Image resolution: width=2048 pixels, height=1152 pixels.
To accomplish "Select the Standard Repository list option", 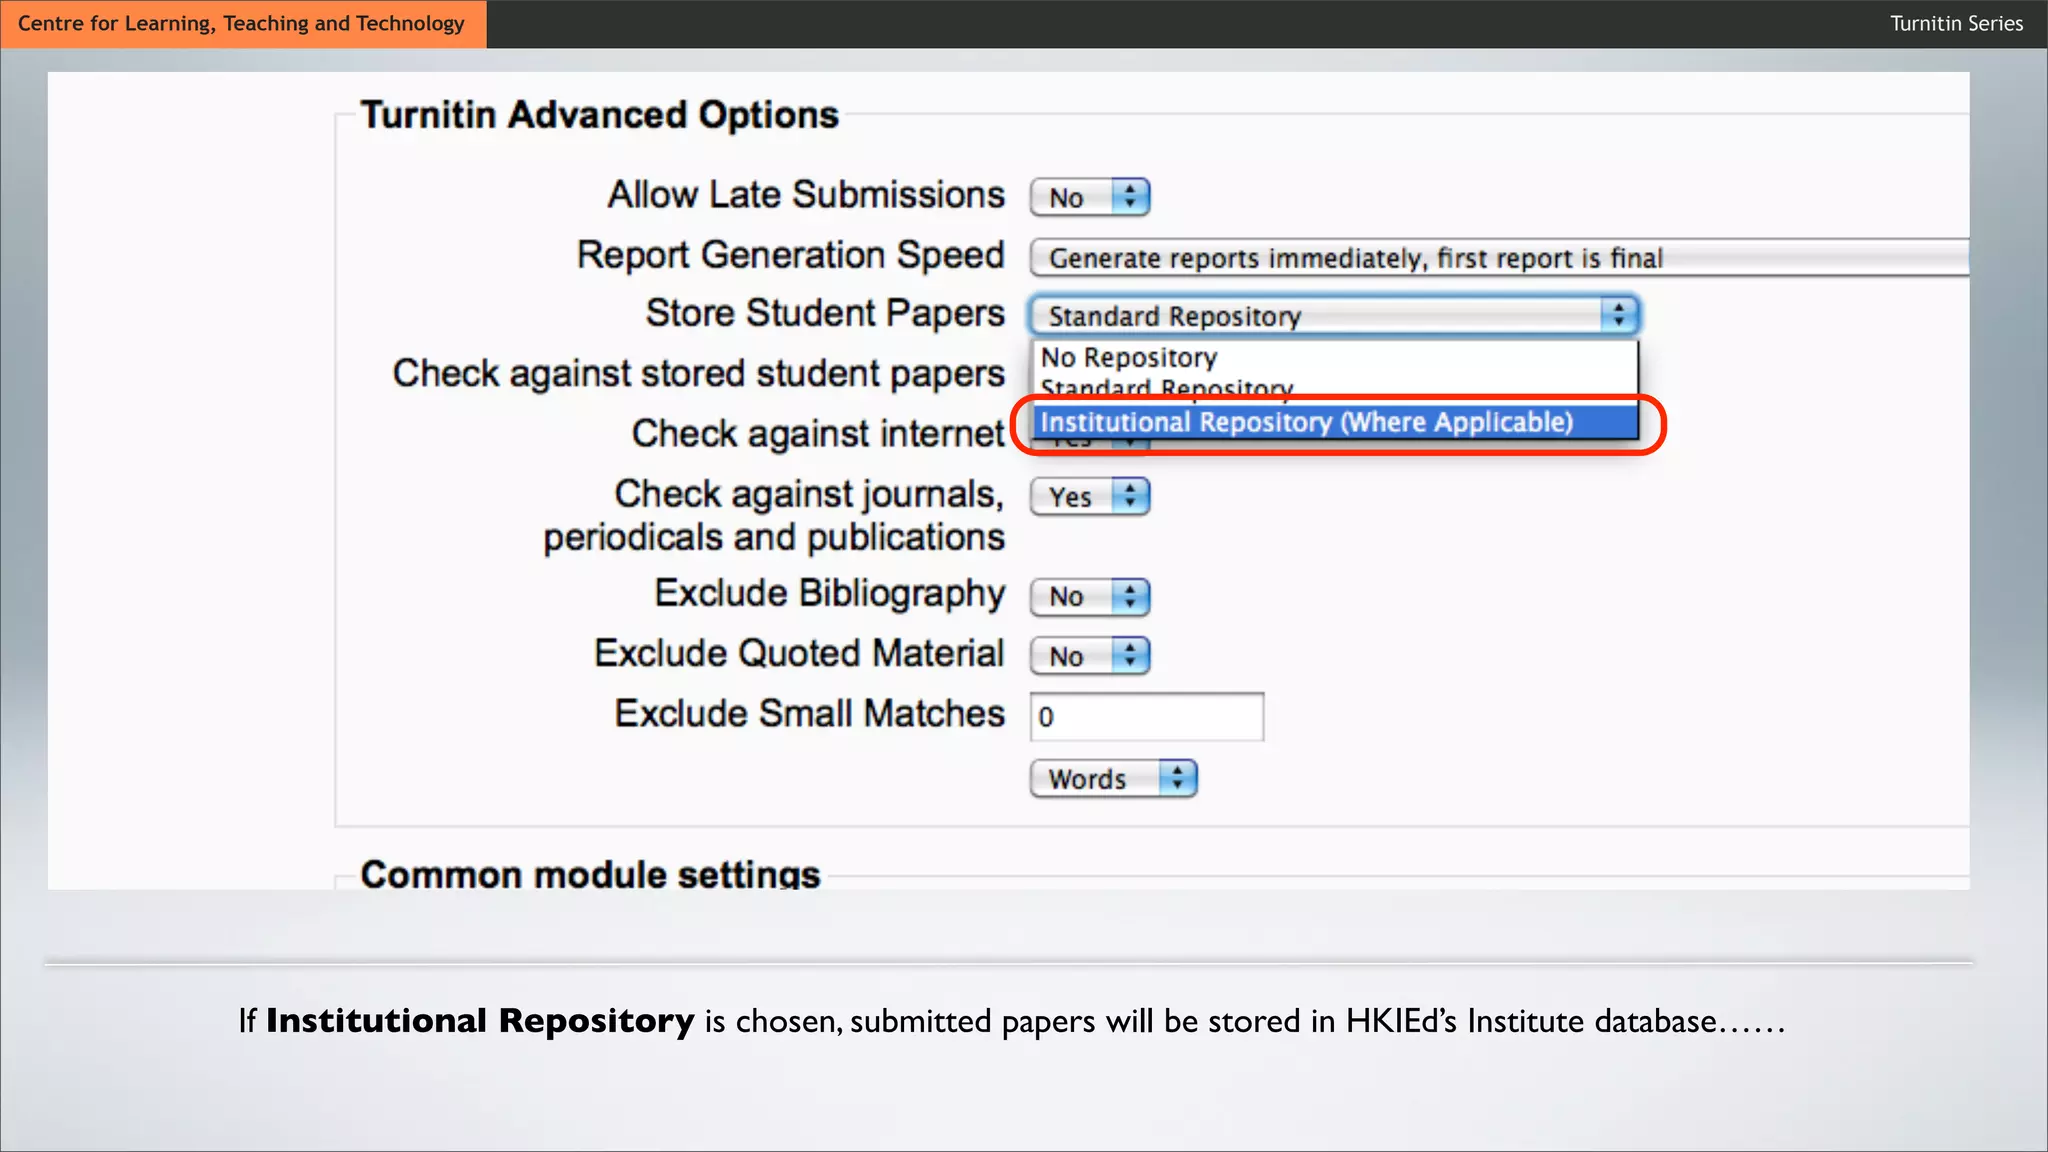I will click(1166, 386).
